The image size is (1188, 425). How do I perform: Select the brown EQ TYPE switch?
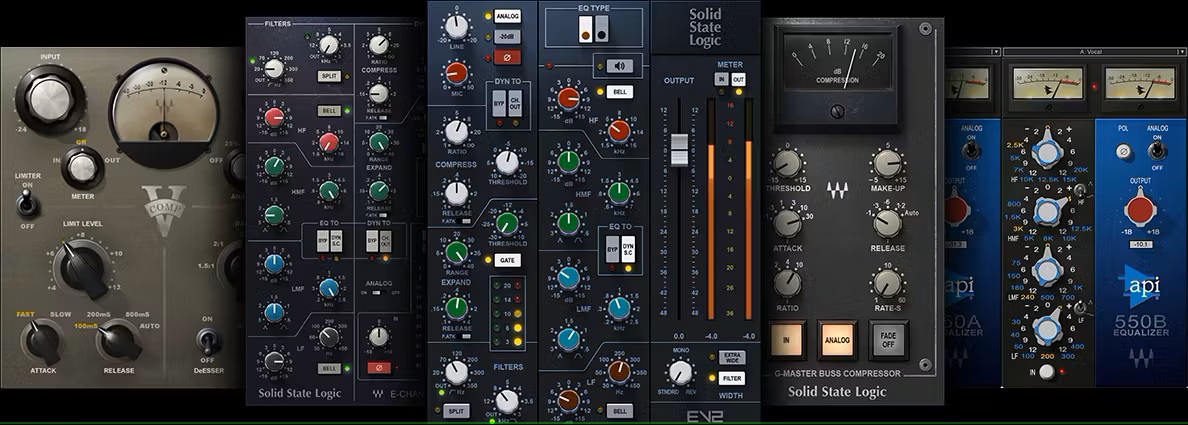pyautogui.click(x=585, y=29)
